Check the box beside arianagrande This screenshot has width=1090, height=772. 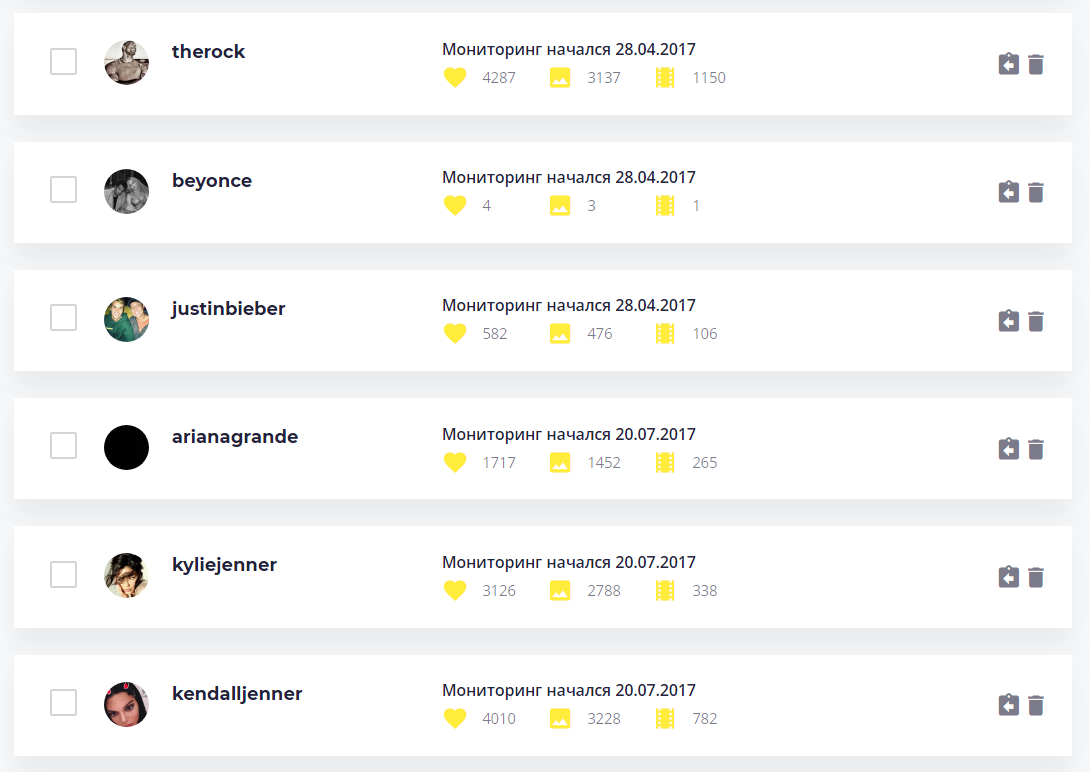[x=64, y=446]
